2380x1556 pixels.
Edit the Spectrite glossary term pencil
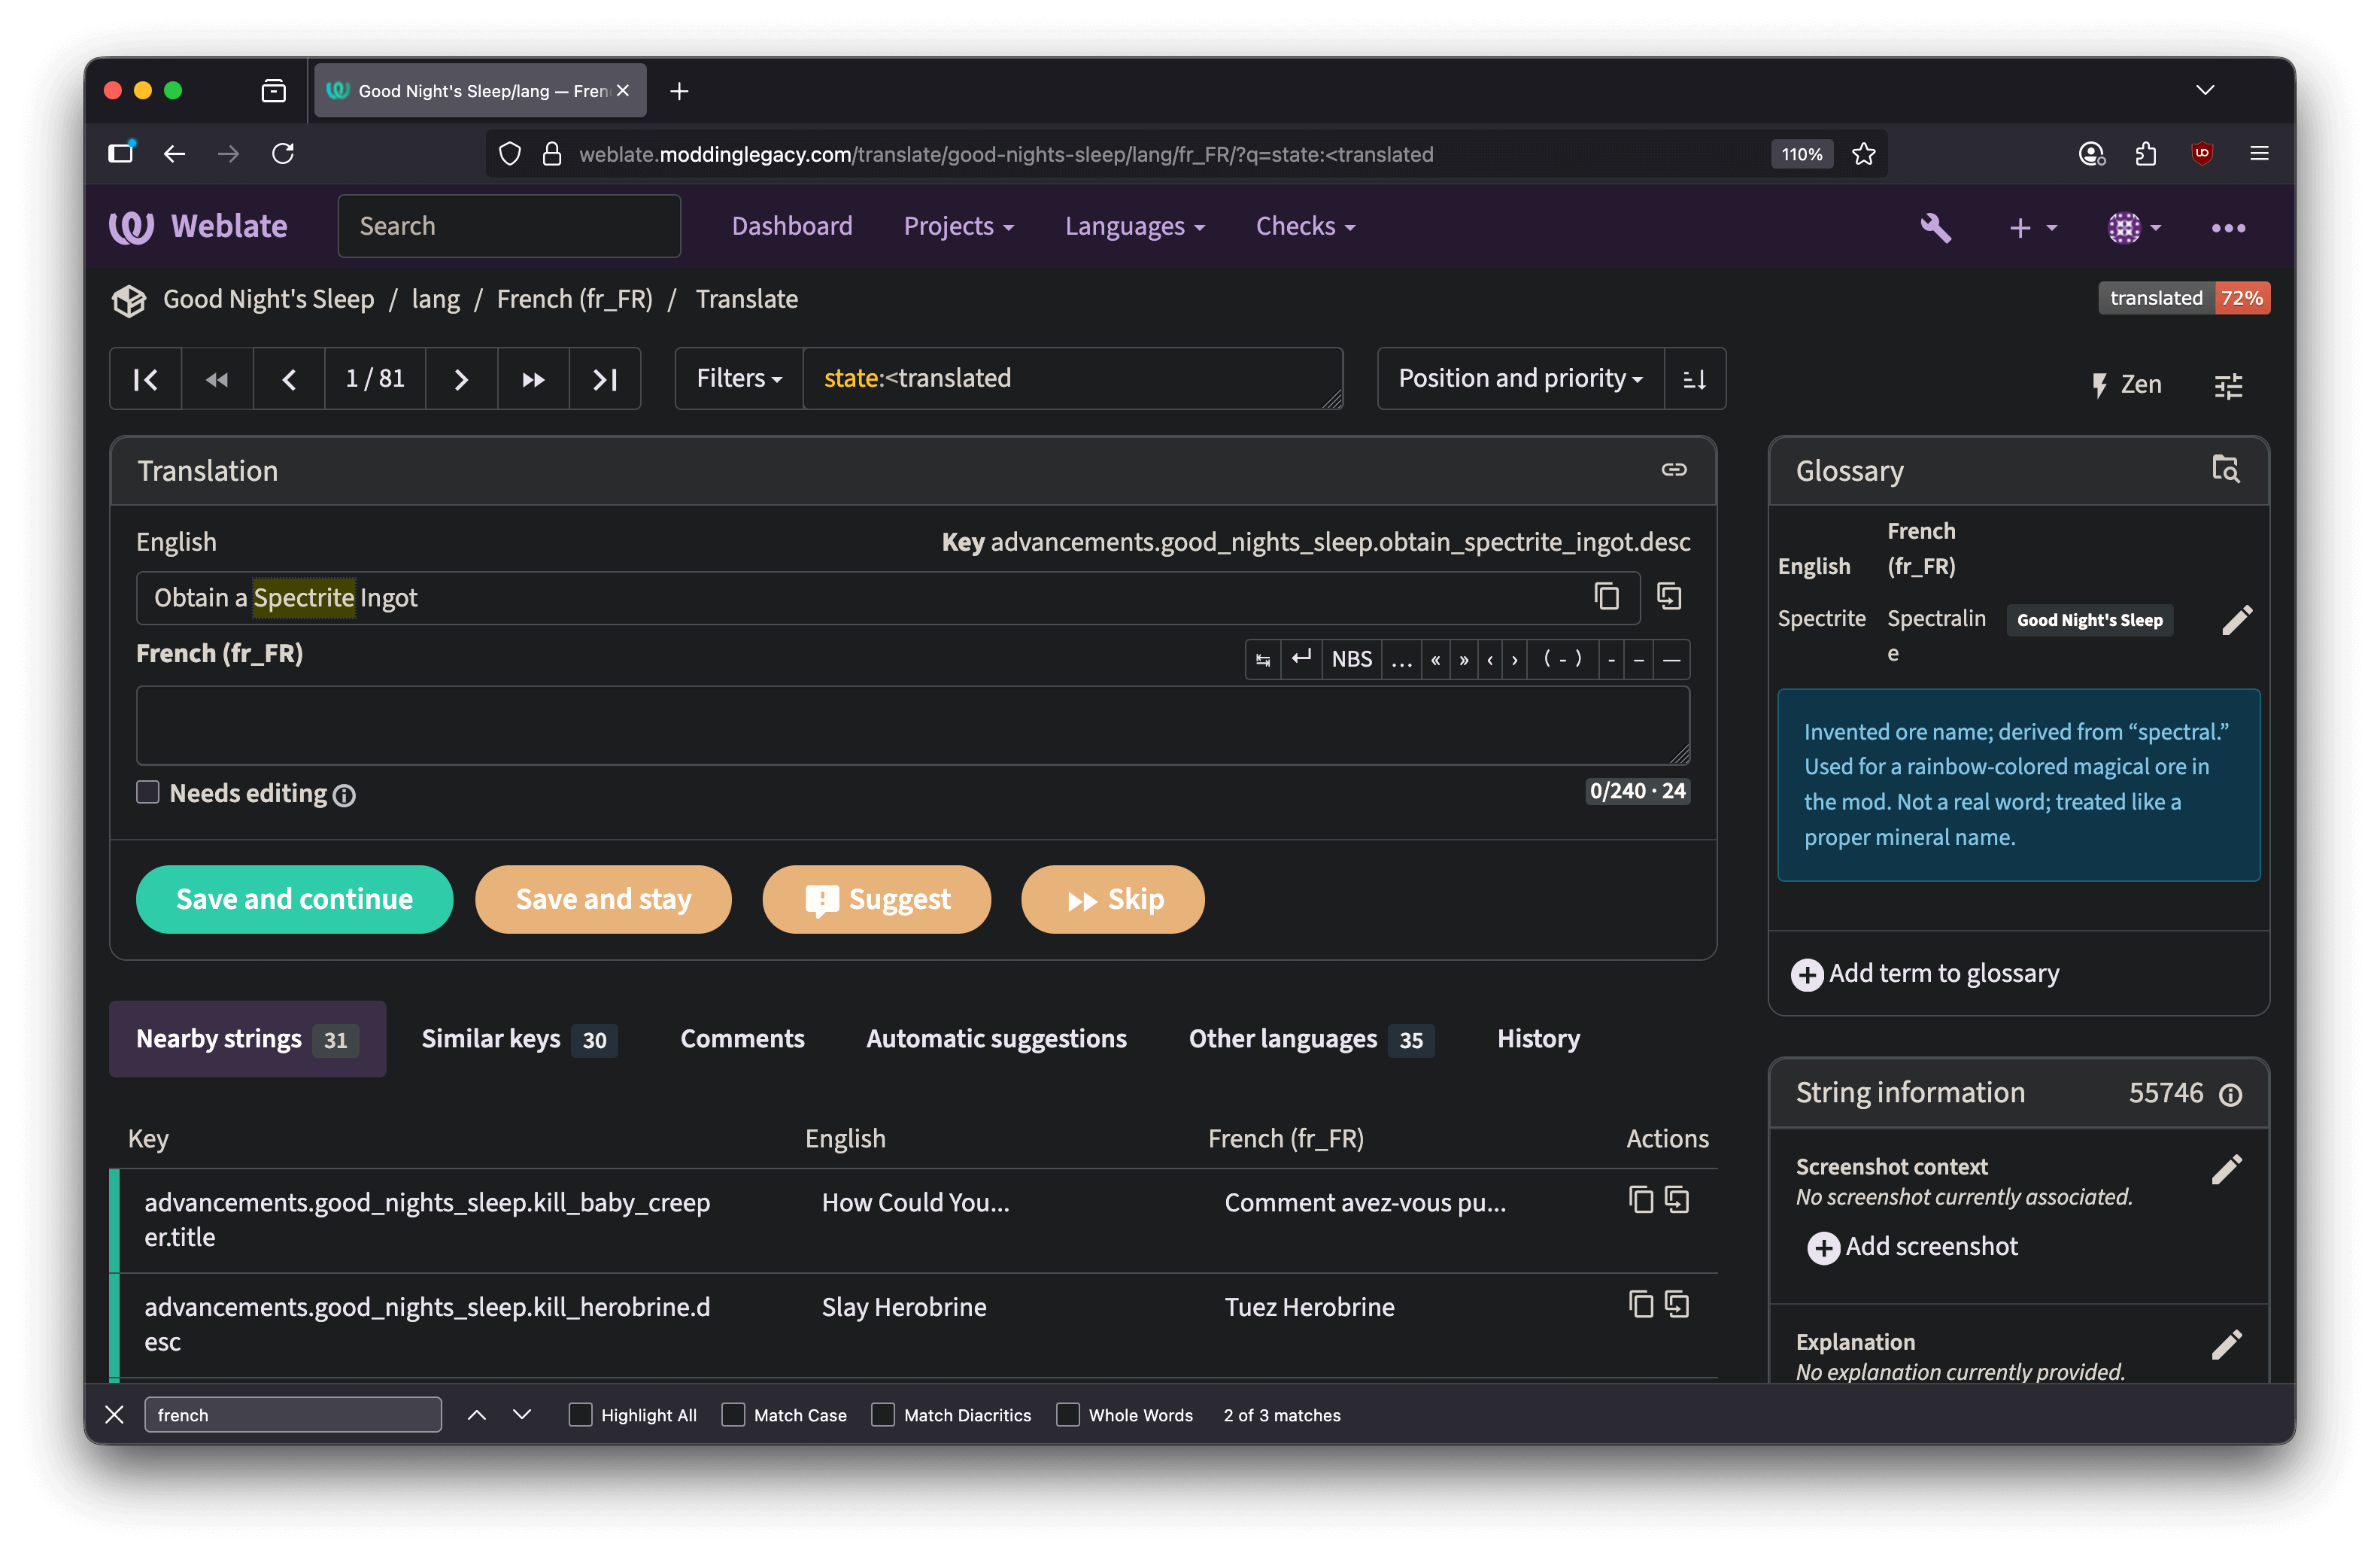click(x=2236, y=620)
